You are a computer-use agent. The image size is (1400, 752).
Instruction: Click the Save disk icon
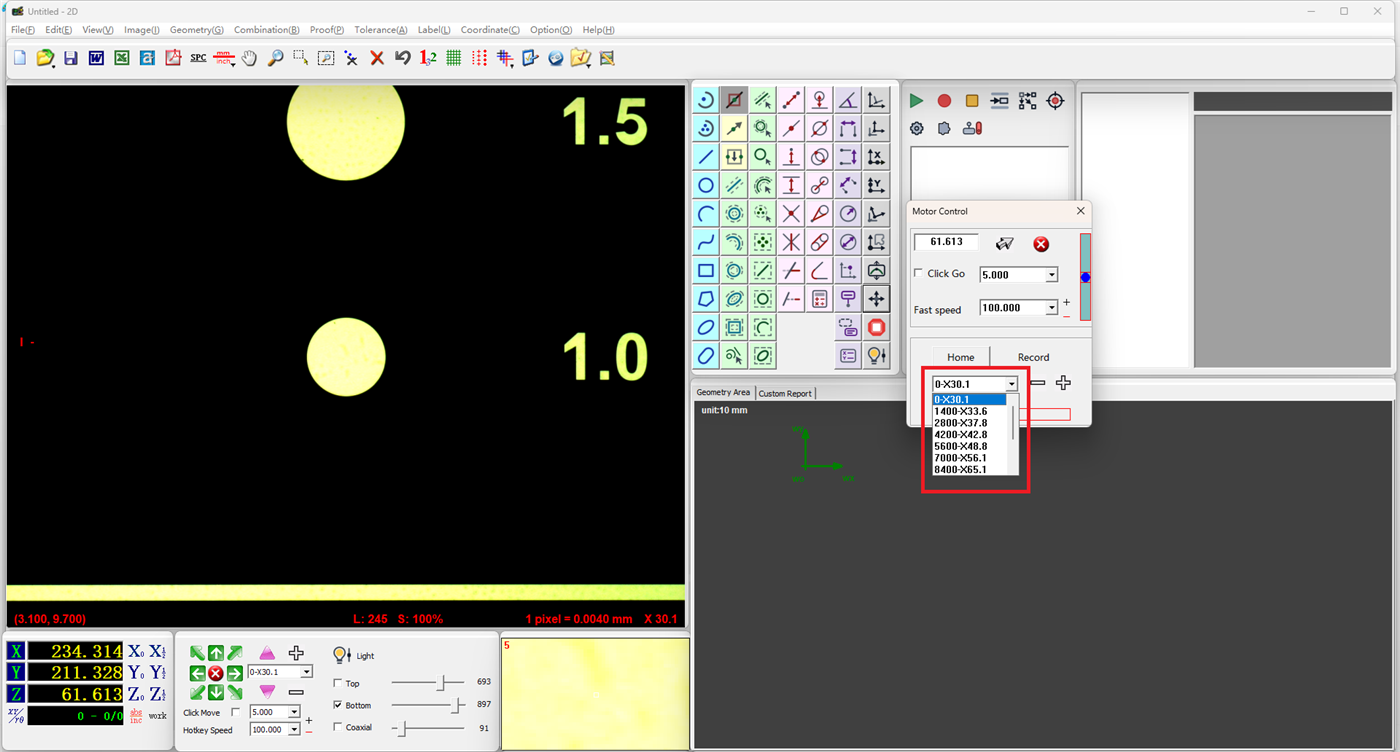70,58
